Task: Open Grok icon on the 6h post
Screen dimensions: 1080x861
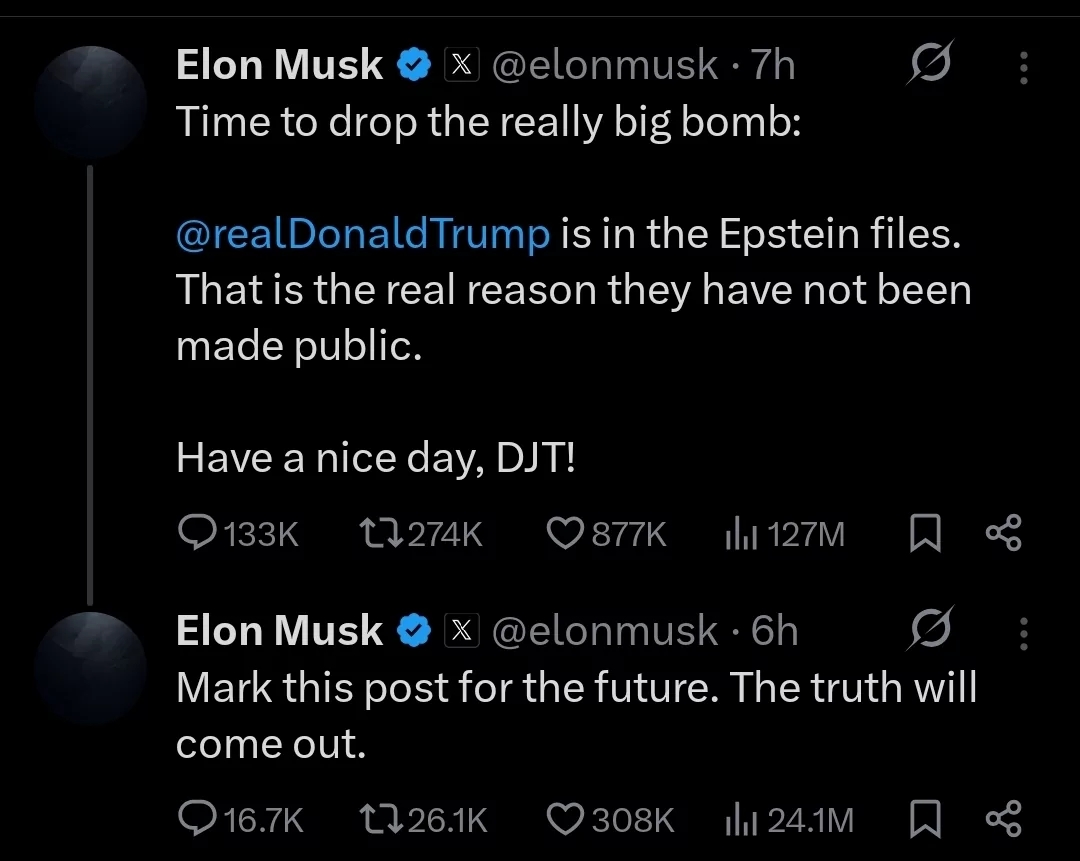Action: coord(931,629)
